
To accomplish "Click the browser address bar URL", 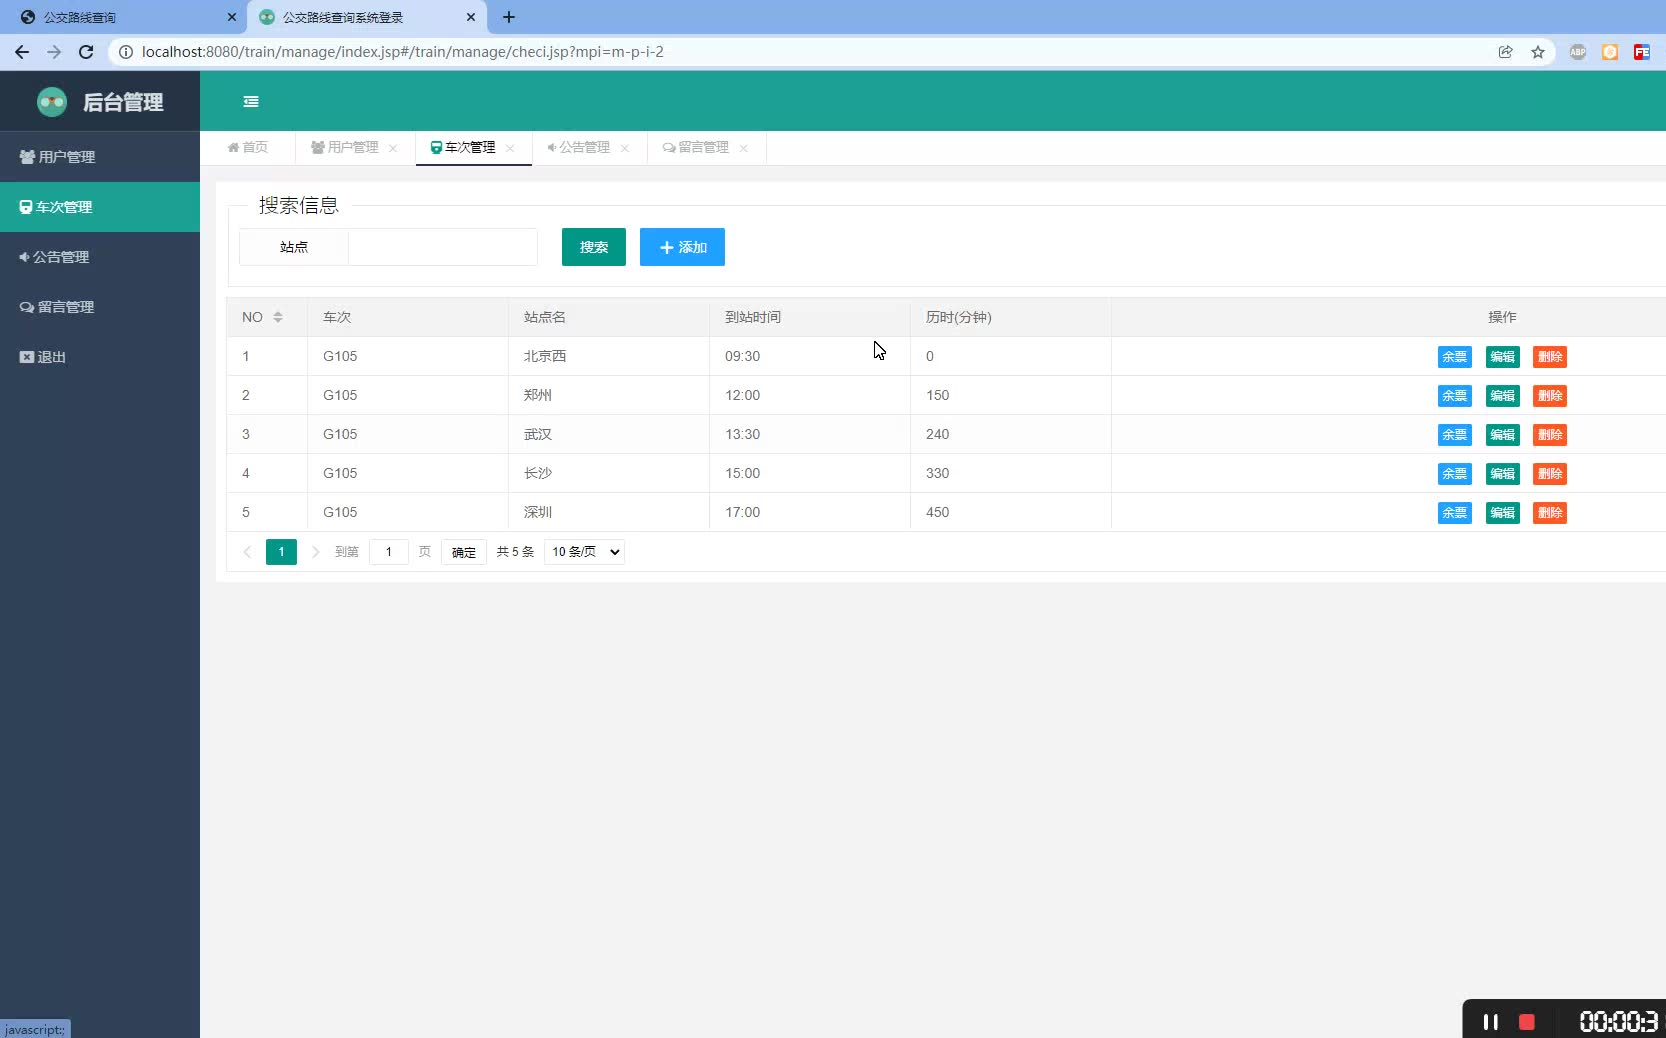I will pos(403,52).
